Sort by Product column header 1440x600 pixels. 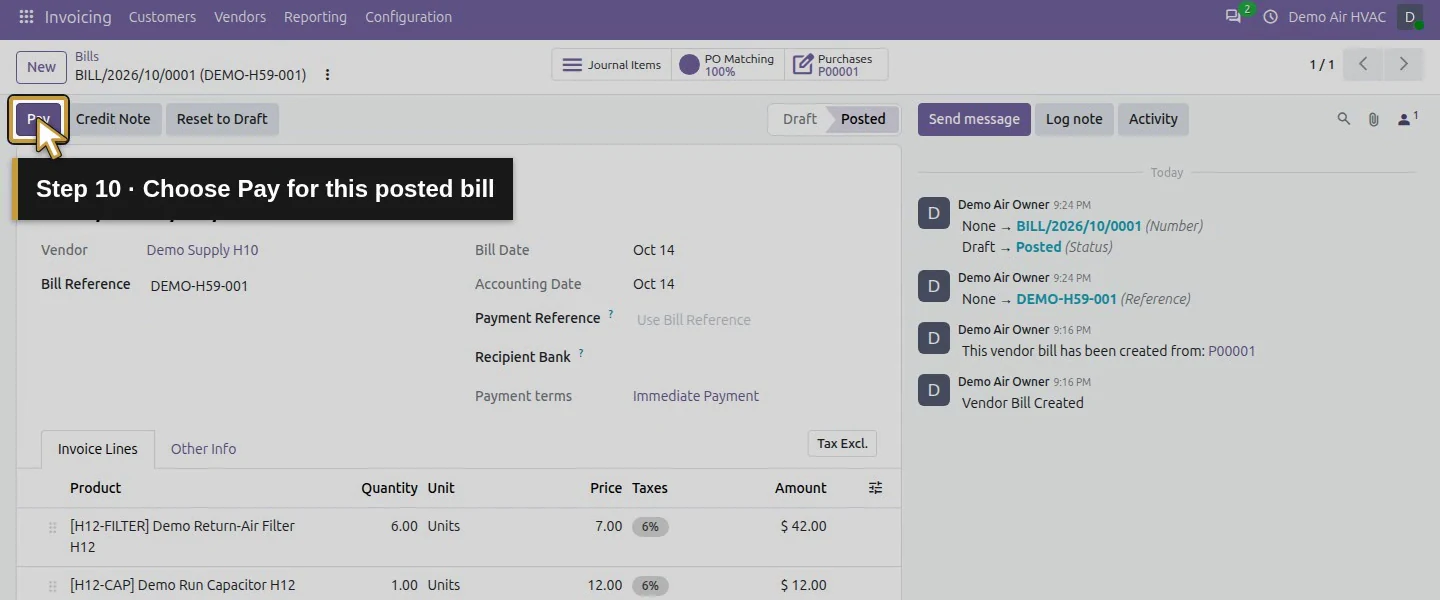95,488
